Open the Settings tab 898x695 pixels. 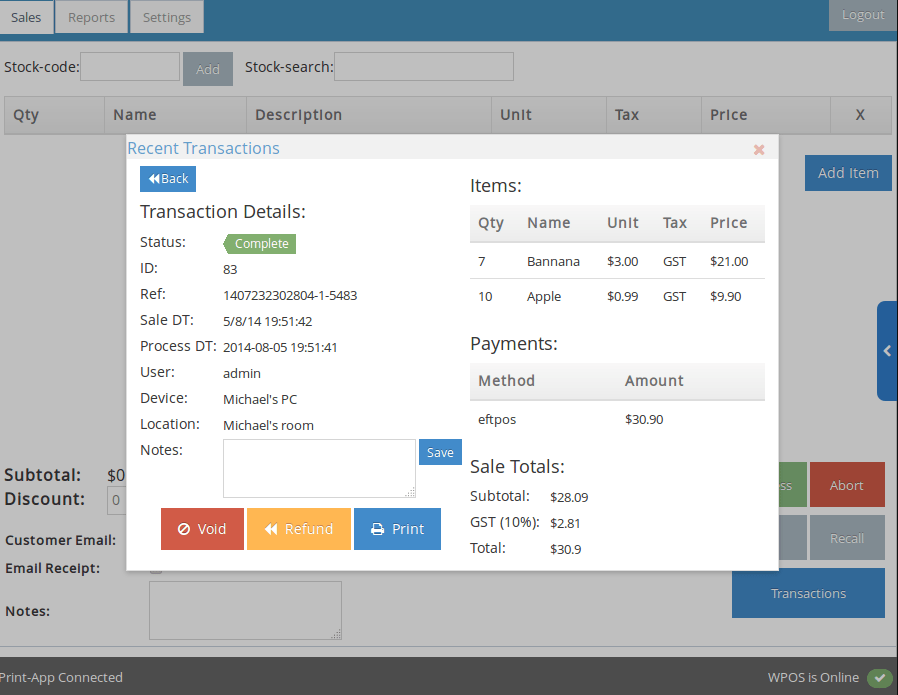[x=167, y=17]
